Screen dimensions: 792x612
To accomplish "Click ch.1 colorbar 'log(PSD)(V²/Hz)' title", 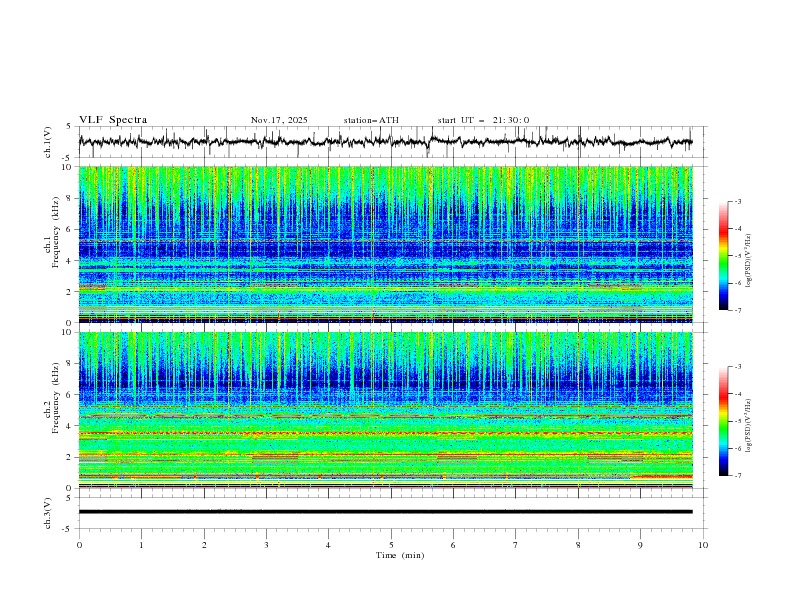I will pyautogui.click(x=749, y=261).
